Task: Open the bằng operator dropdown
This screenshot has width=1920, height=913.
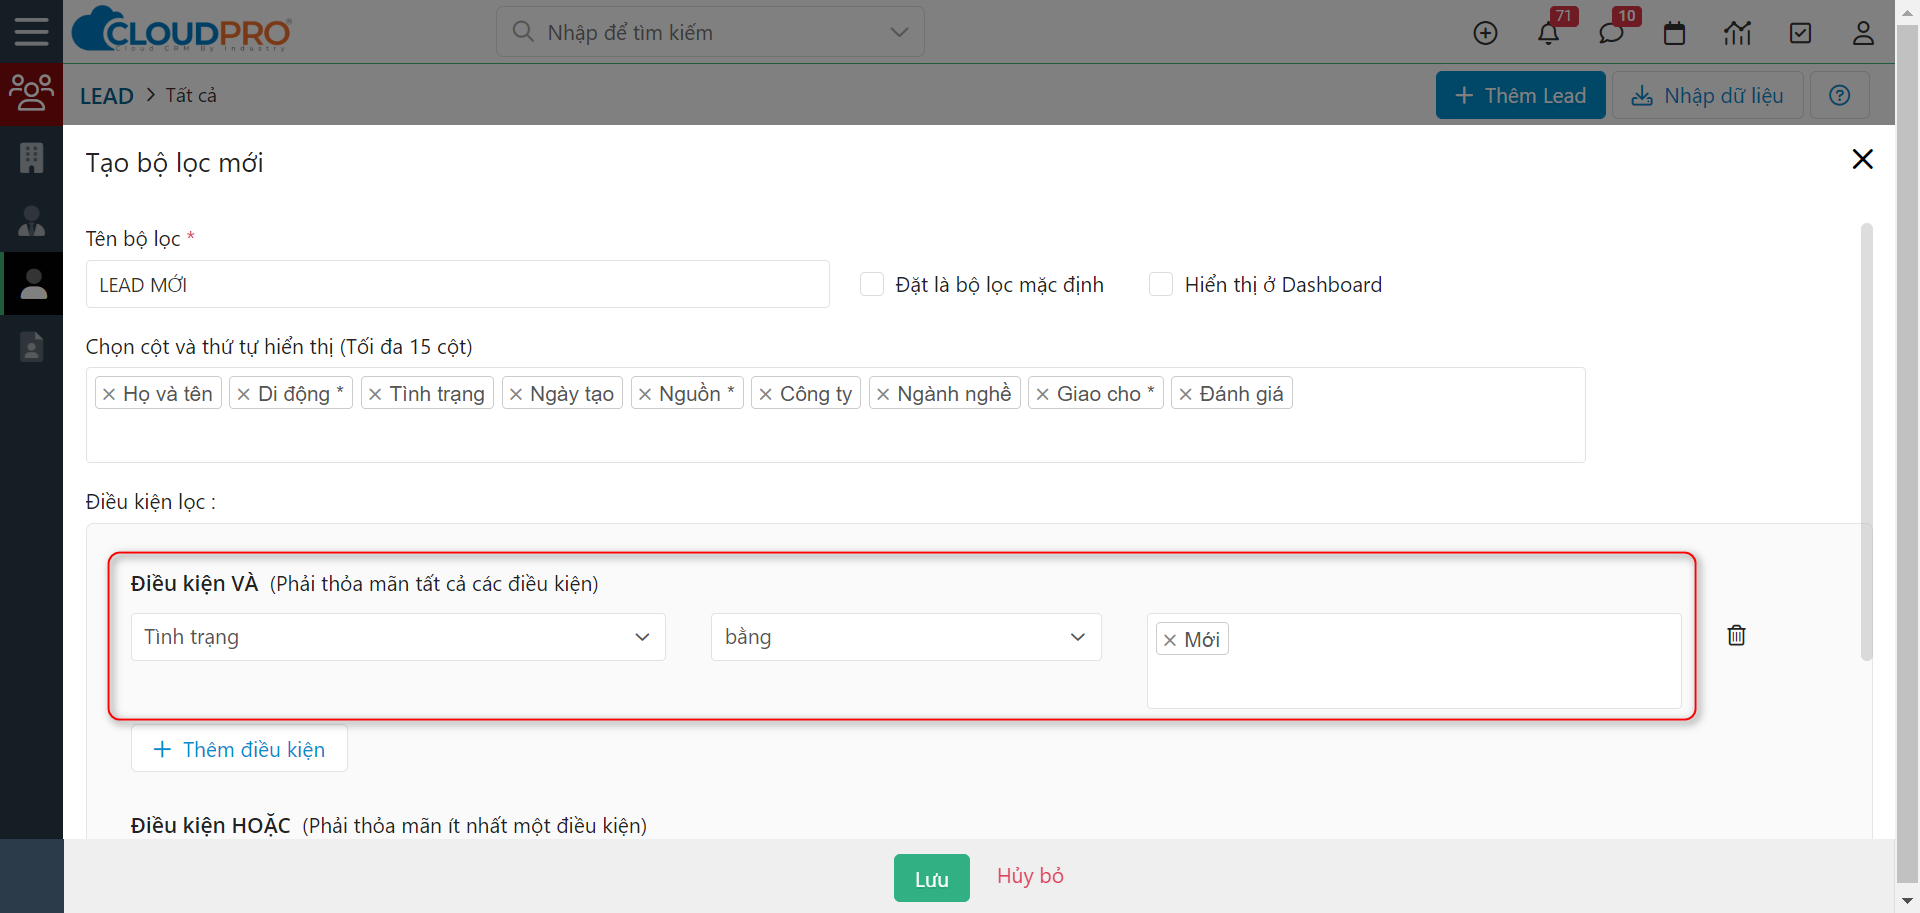Action: tap(906, 637)
